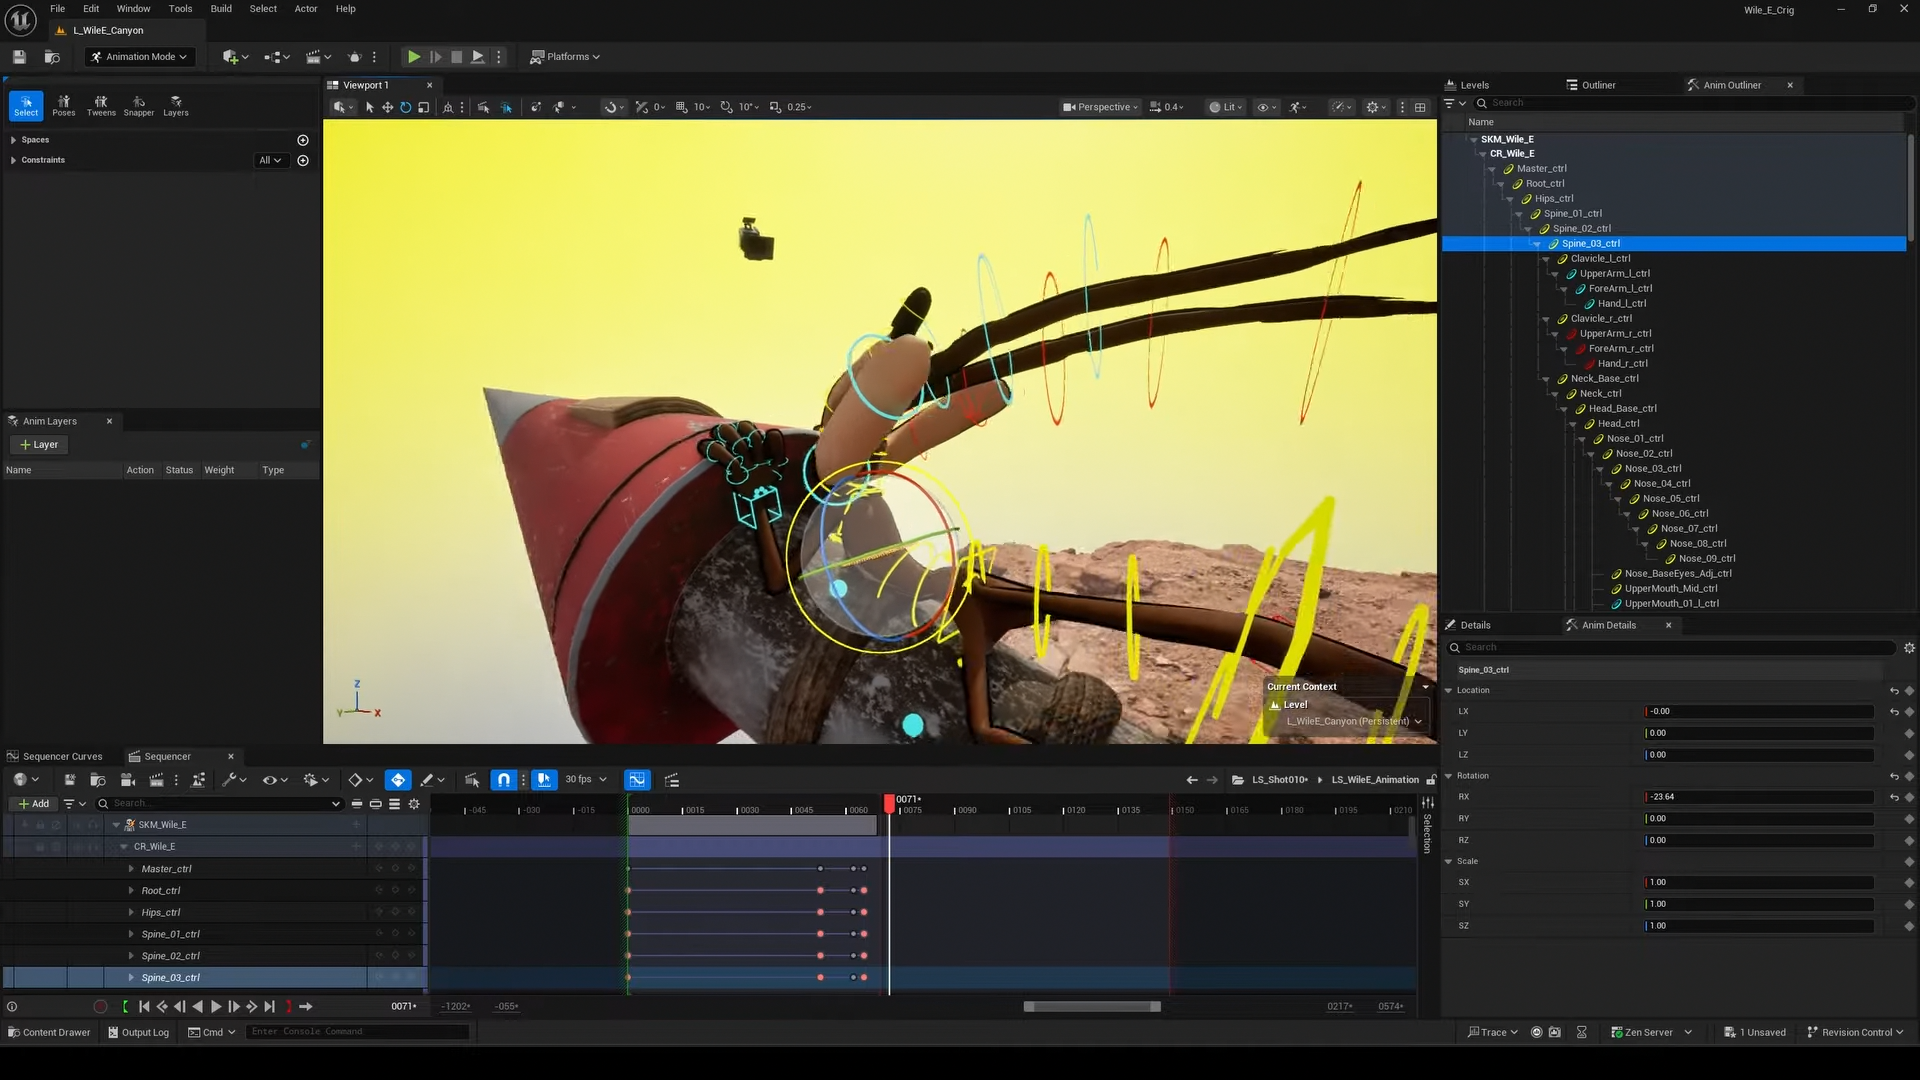Toggle Sequencer auto-key blue icon

[x=398, y=780]
